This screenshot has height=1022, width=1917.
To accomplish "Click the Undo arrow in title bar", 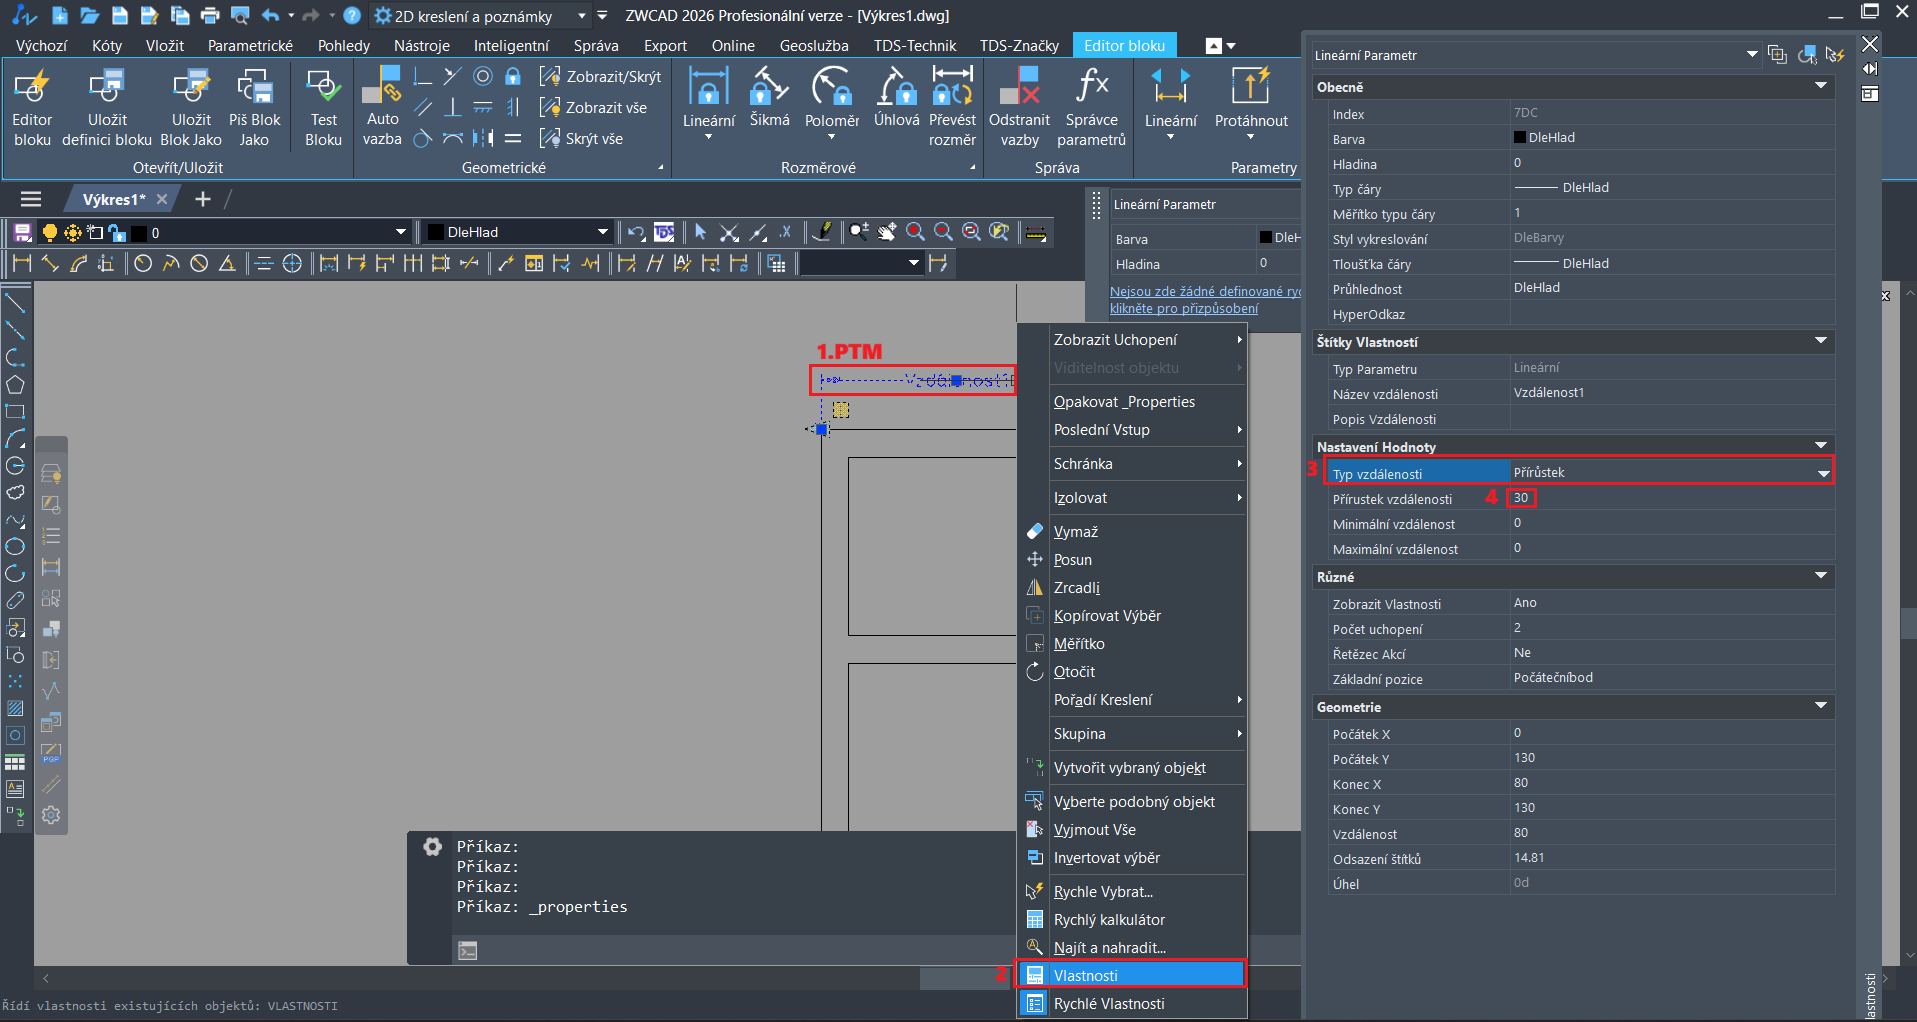I will click(270, 15).
